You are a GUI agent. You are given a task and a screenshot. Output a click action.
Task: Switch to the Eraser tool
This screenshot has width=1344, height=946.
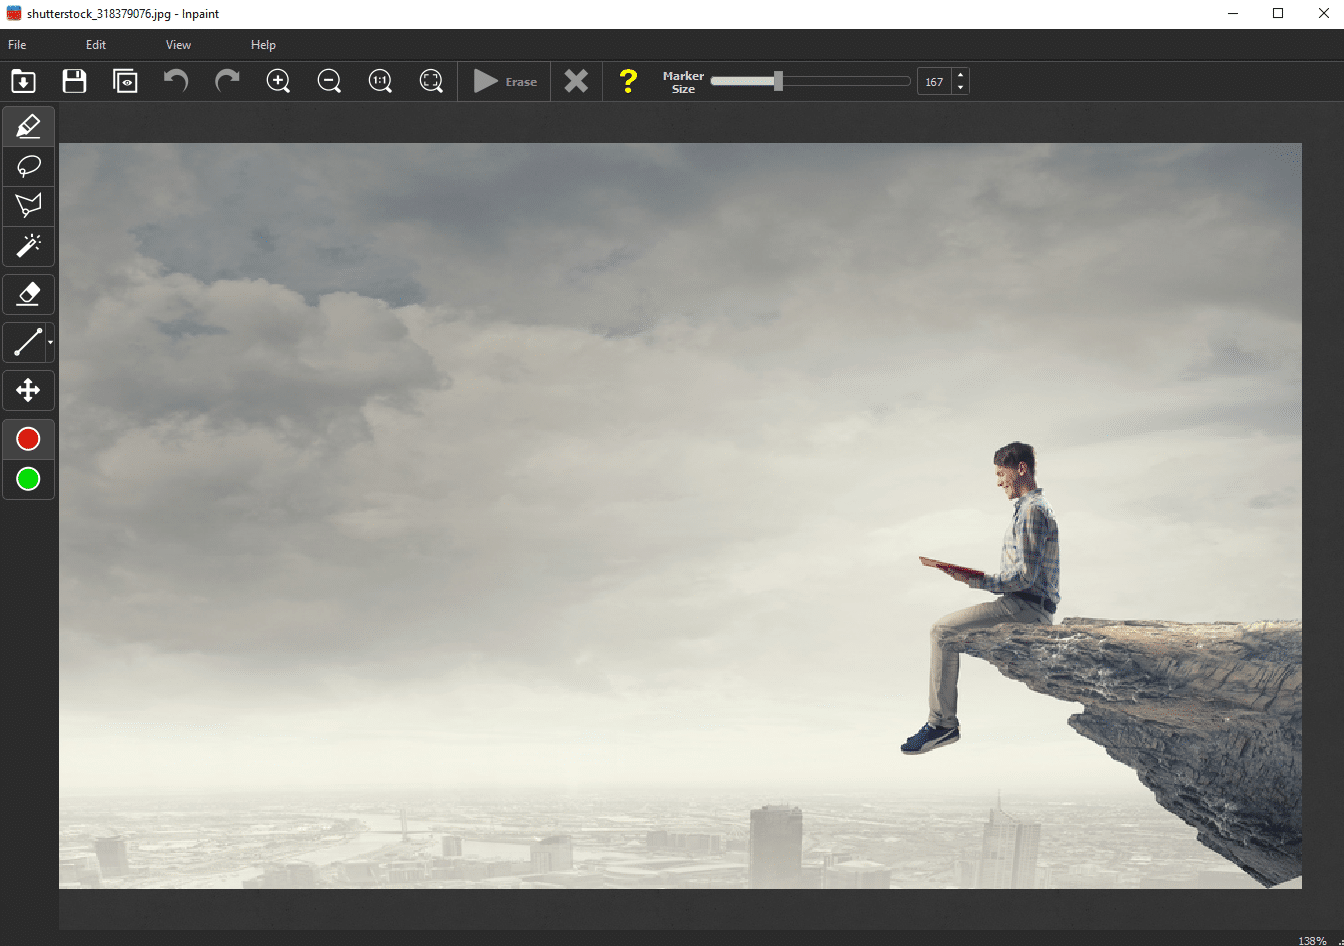[27, 294]
